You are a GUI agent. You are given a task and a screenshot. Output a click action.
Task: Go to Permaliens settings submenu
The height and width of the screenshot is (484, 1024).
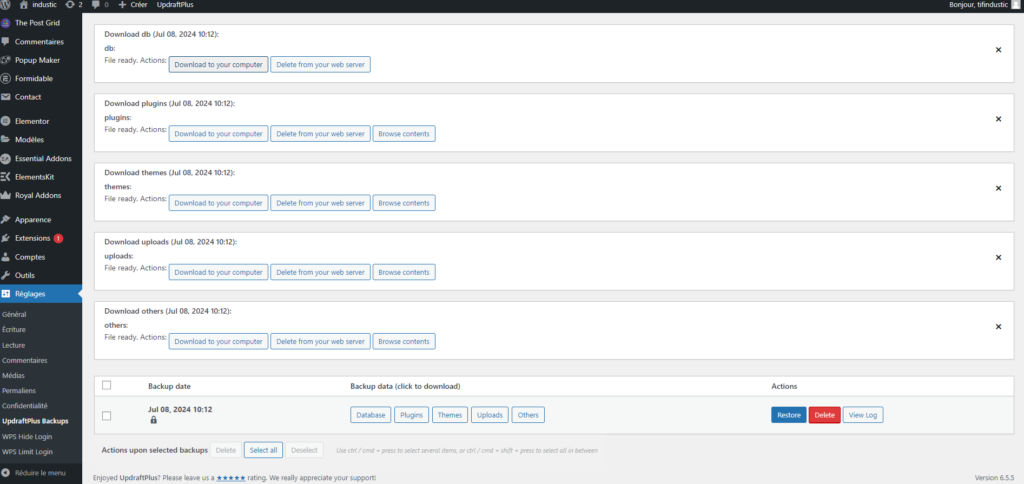pyautogui.click(x=19, y=390)
